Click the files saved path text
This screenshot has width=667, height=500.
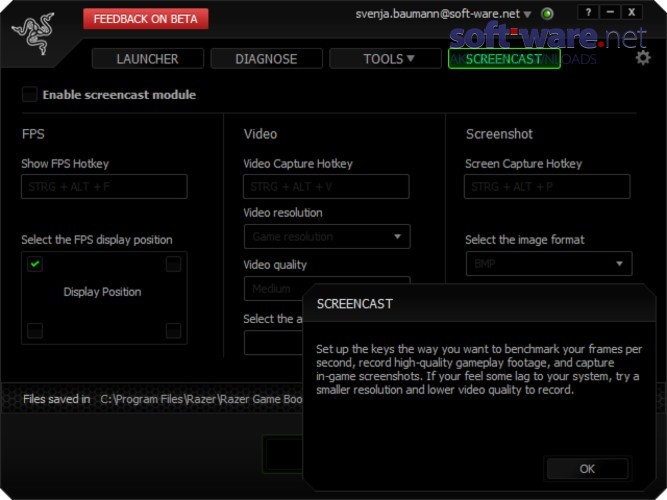[x=201, y=399]
